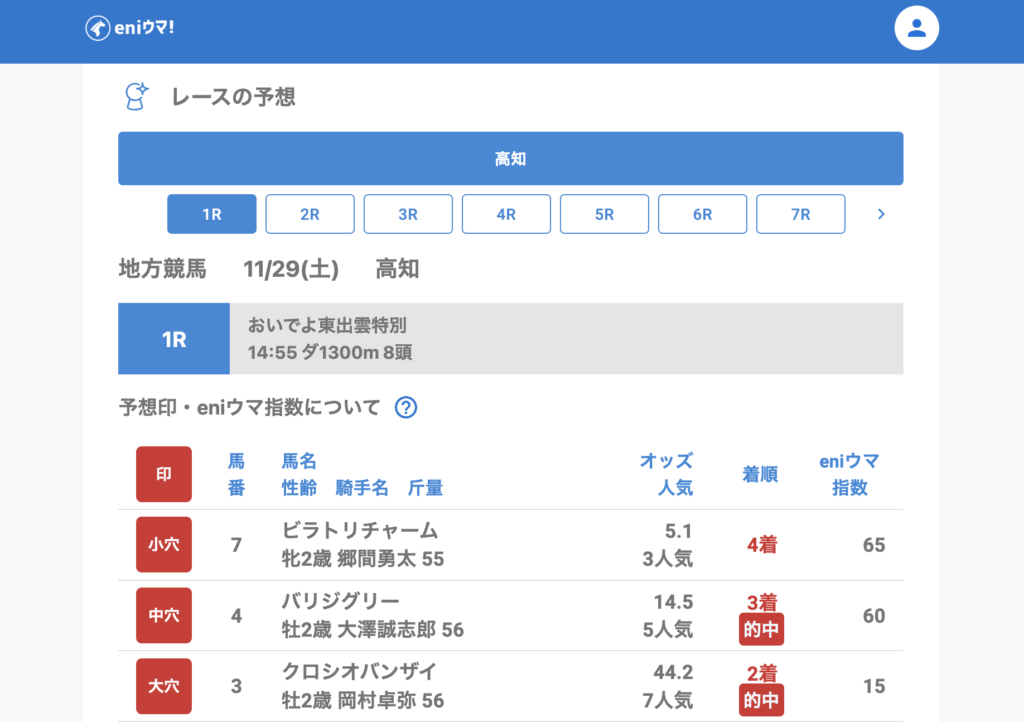
Task: Click the 中穴 mark badge
Action: click(x=163, y=616)
